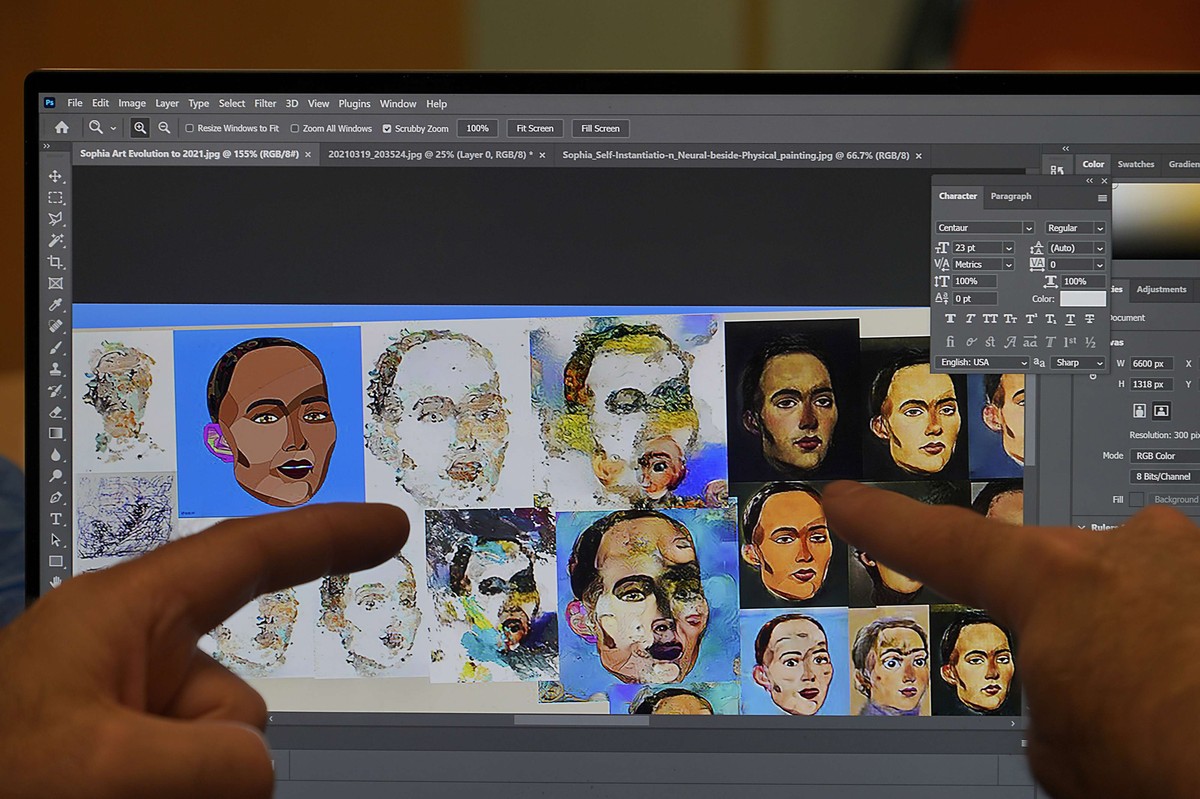Select the Brush tool

pyautogui.click(x=56, y=347)
